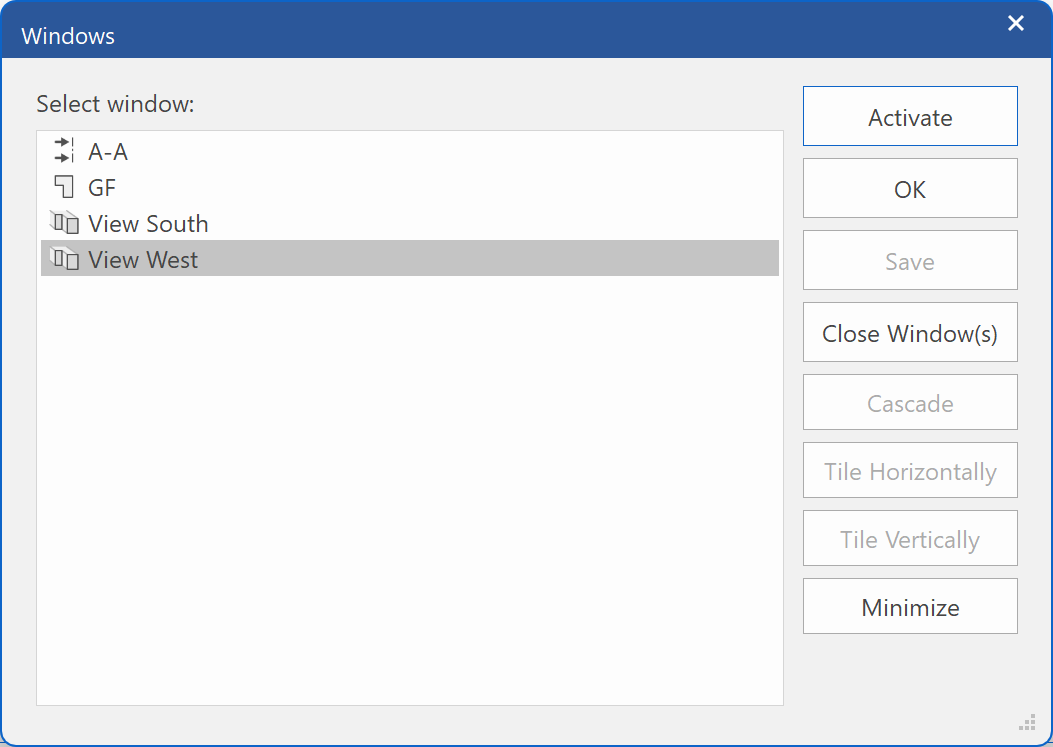
Task: Click the floor plan icon beside GF
Action: point(64,187)
